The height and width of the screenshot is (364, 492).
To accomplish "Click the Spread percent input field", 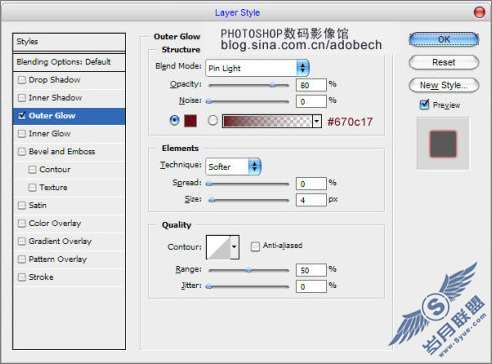I will click(x=311, y=184).
